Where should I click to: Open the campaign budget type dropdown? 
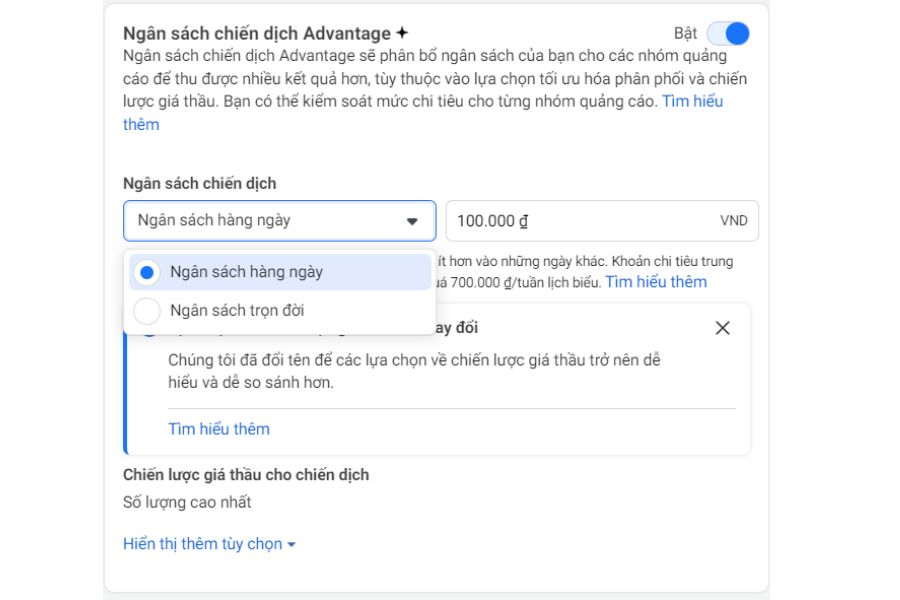click(x=280, y=220)
